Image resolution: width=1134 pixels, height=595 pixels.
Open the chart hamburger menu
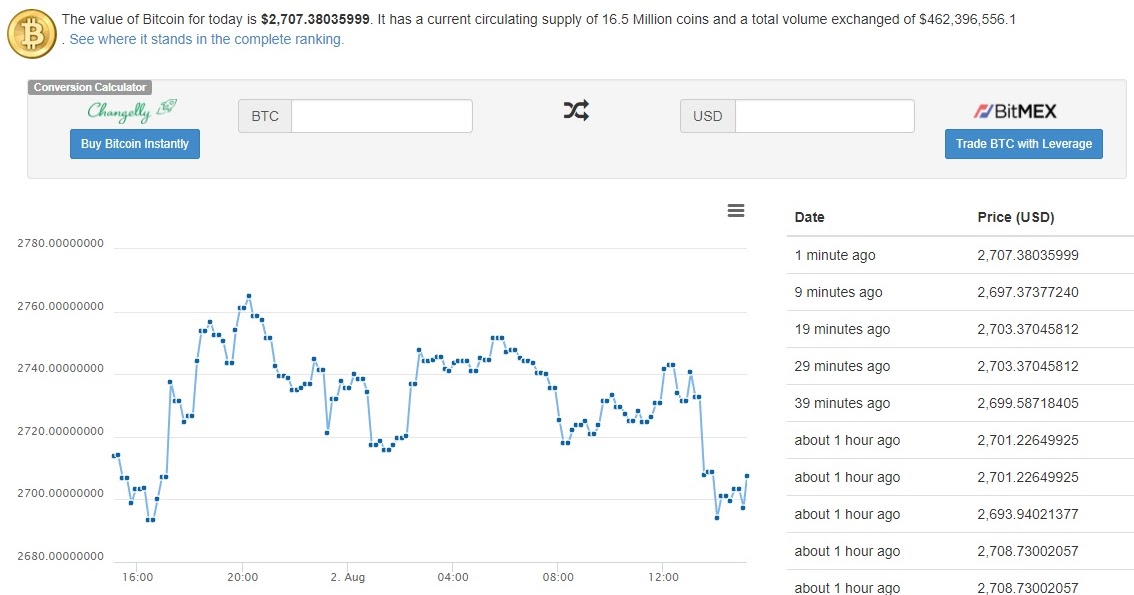736,210
